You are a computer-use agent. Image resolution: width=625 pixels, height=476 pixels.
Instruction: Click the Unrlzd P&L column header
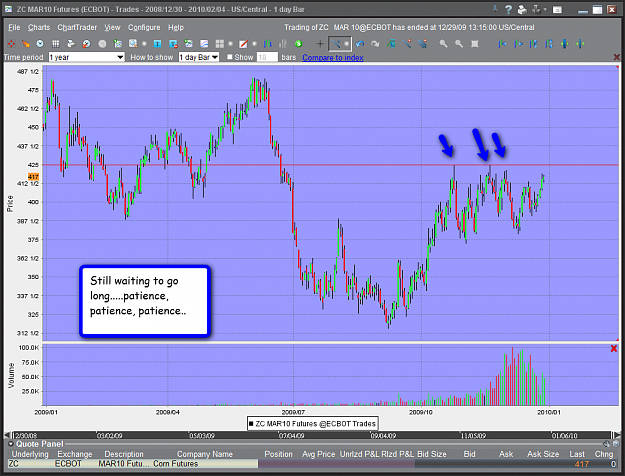click(359, 454)
